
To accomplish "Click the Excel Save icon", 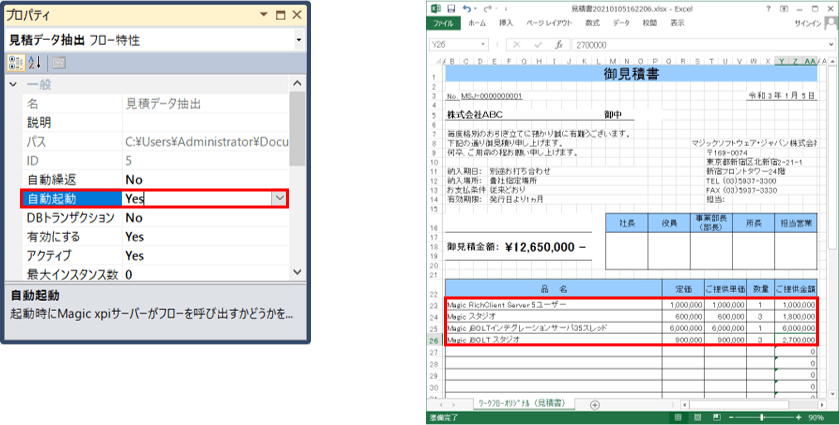I will pos(452,8).
